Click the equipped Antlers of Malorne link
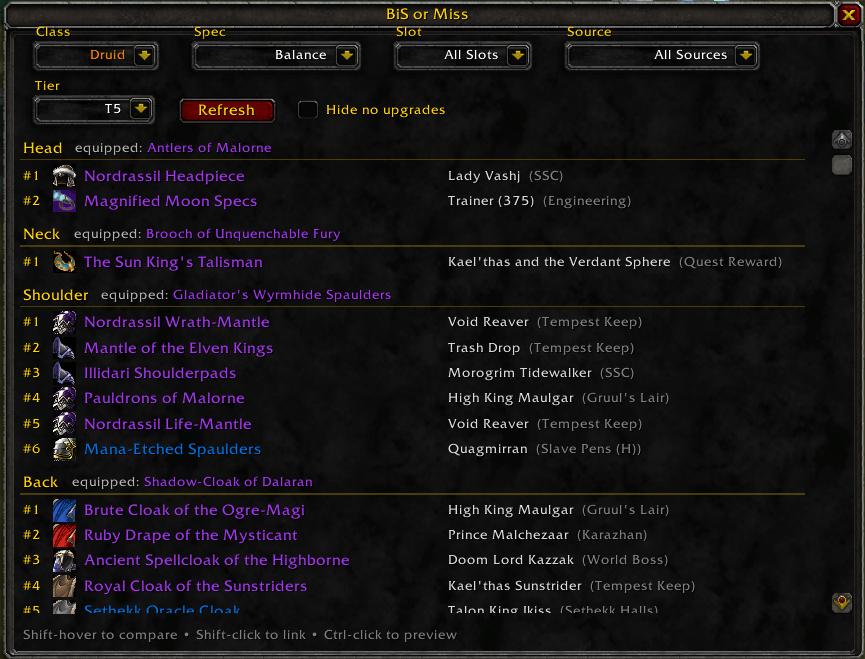The image size is (865, 659). coord(209,148)
